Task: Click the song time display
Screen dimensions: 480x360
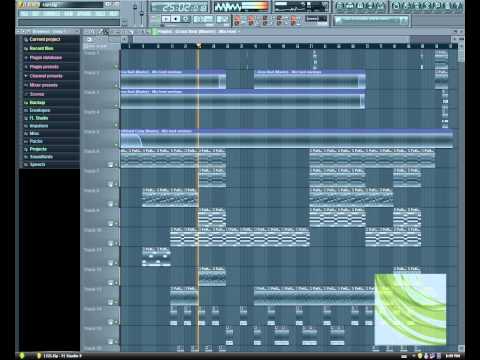Action: point(179,7)
